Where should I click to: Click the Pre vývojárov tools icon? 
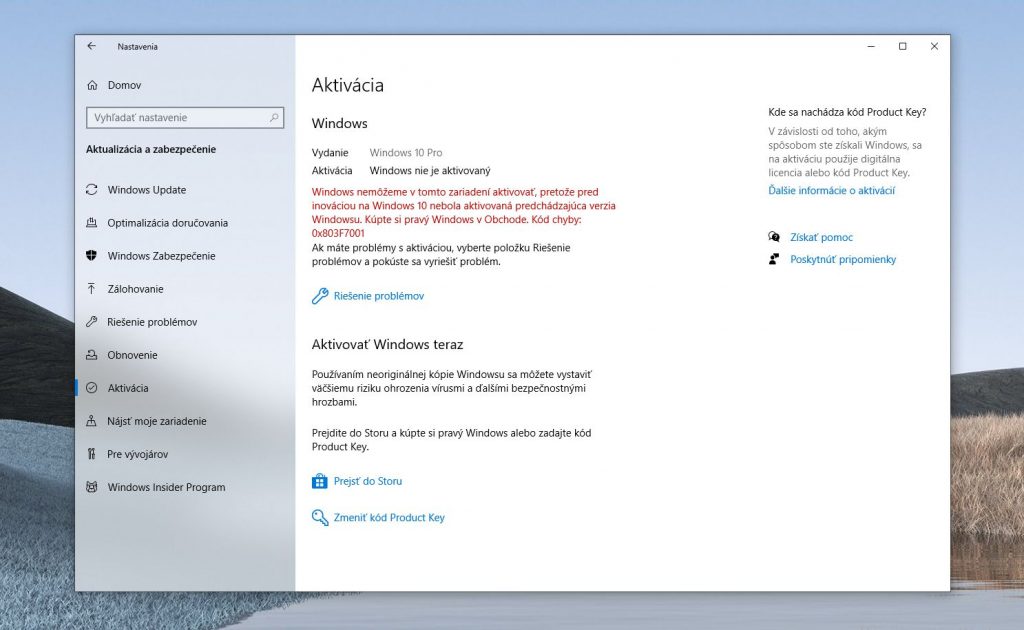coord(91,454)
